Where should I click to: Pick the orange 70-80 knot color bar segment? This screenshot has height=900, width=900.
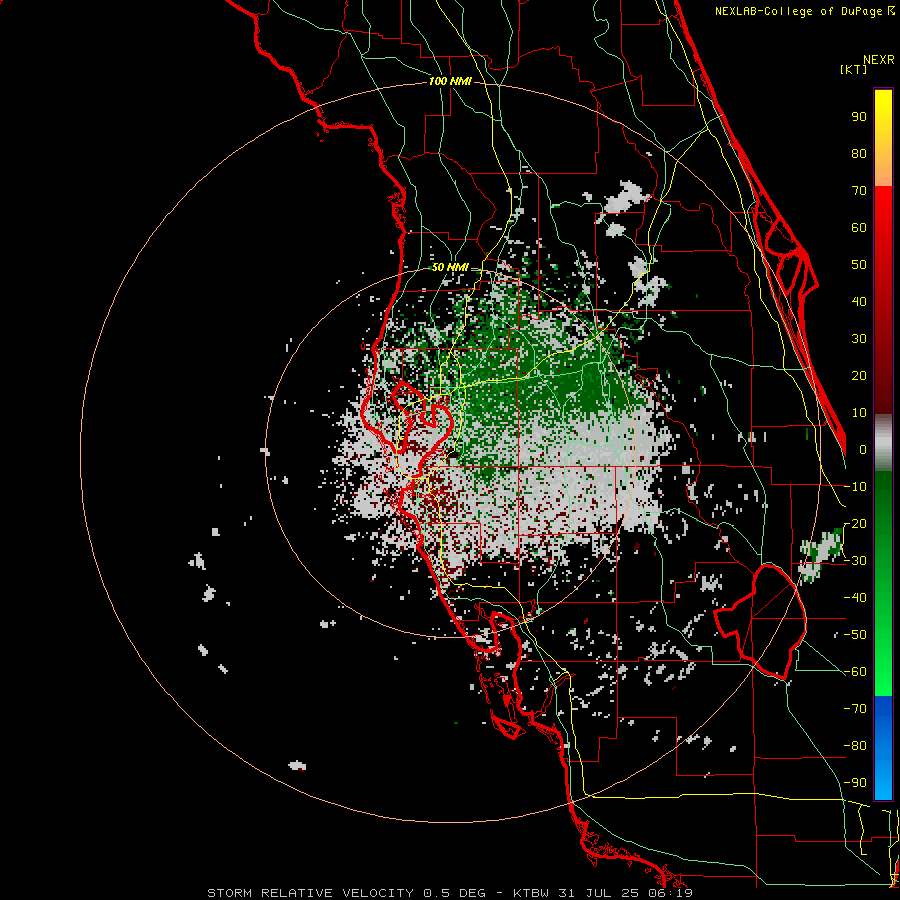(x=883, y=169)
